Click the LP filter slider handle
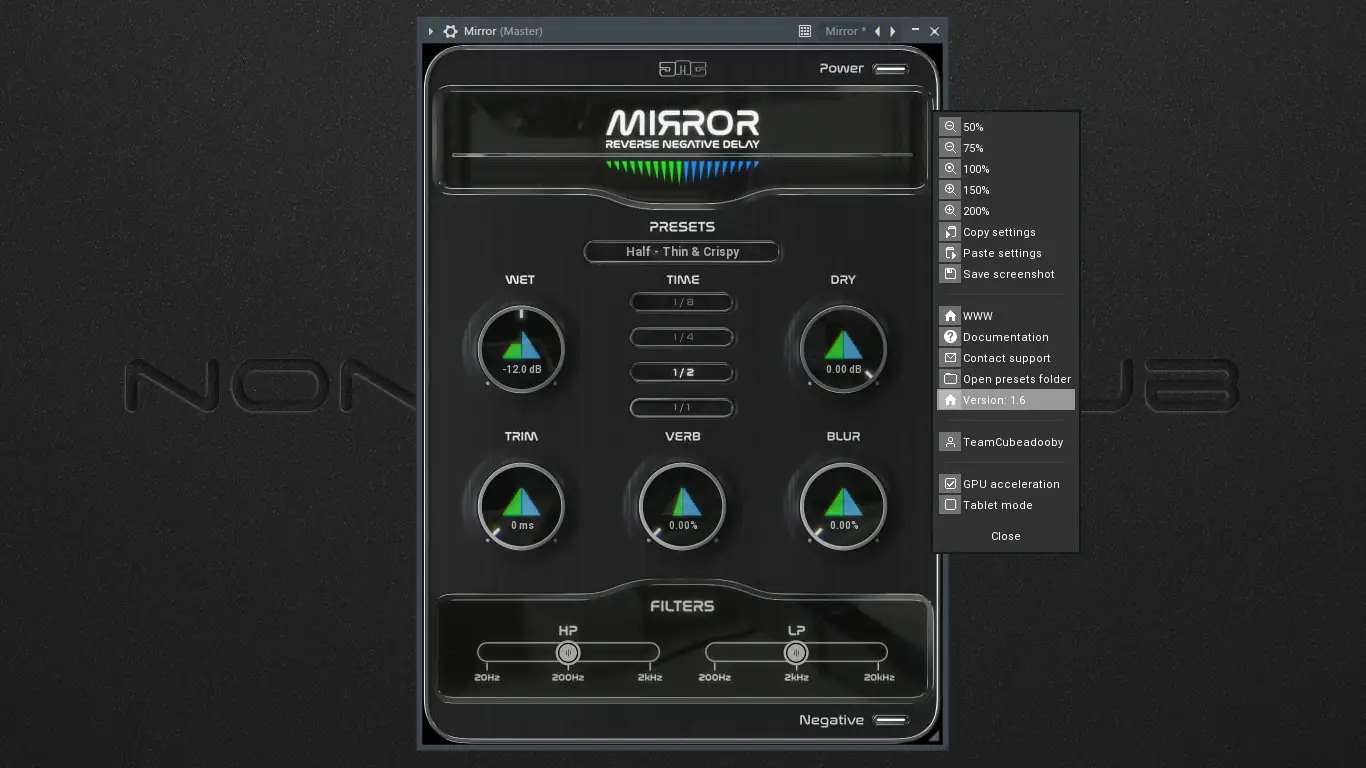 click(796, 653)
